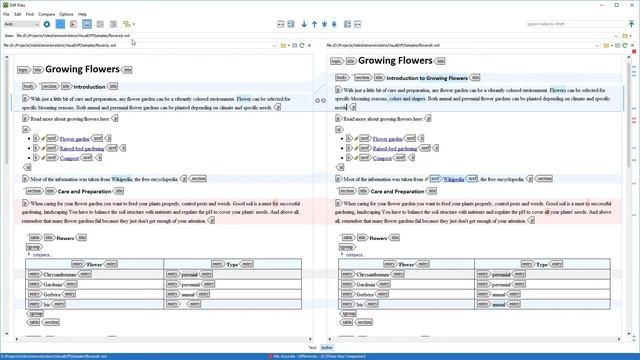Click the toolbar icon with the red play arrow
The width and height of the screenshot is (640, 360).
(x=73, y=24)
